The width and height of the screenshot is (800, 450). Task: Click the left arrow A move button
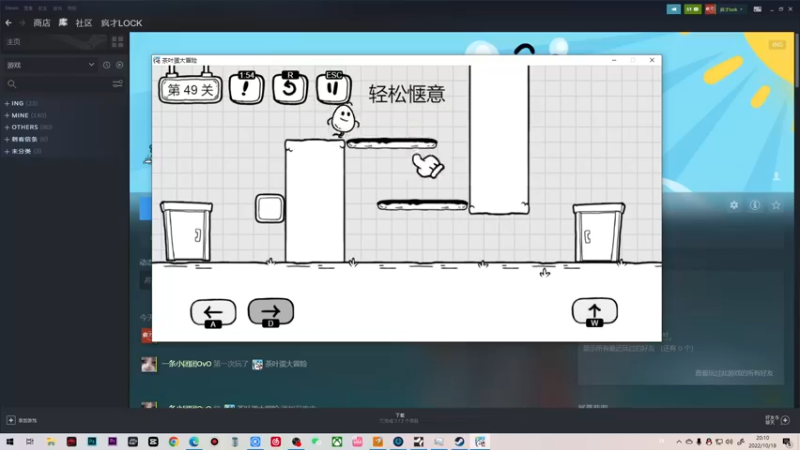(x=213, y=312)
